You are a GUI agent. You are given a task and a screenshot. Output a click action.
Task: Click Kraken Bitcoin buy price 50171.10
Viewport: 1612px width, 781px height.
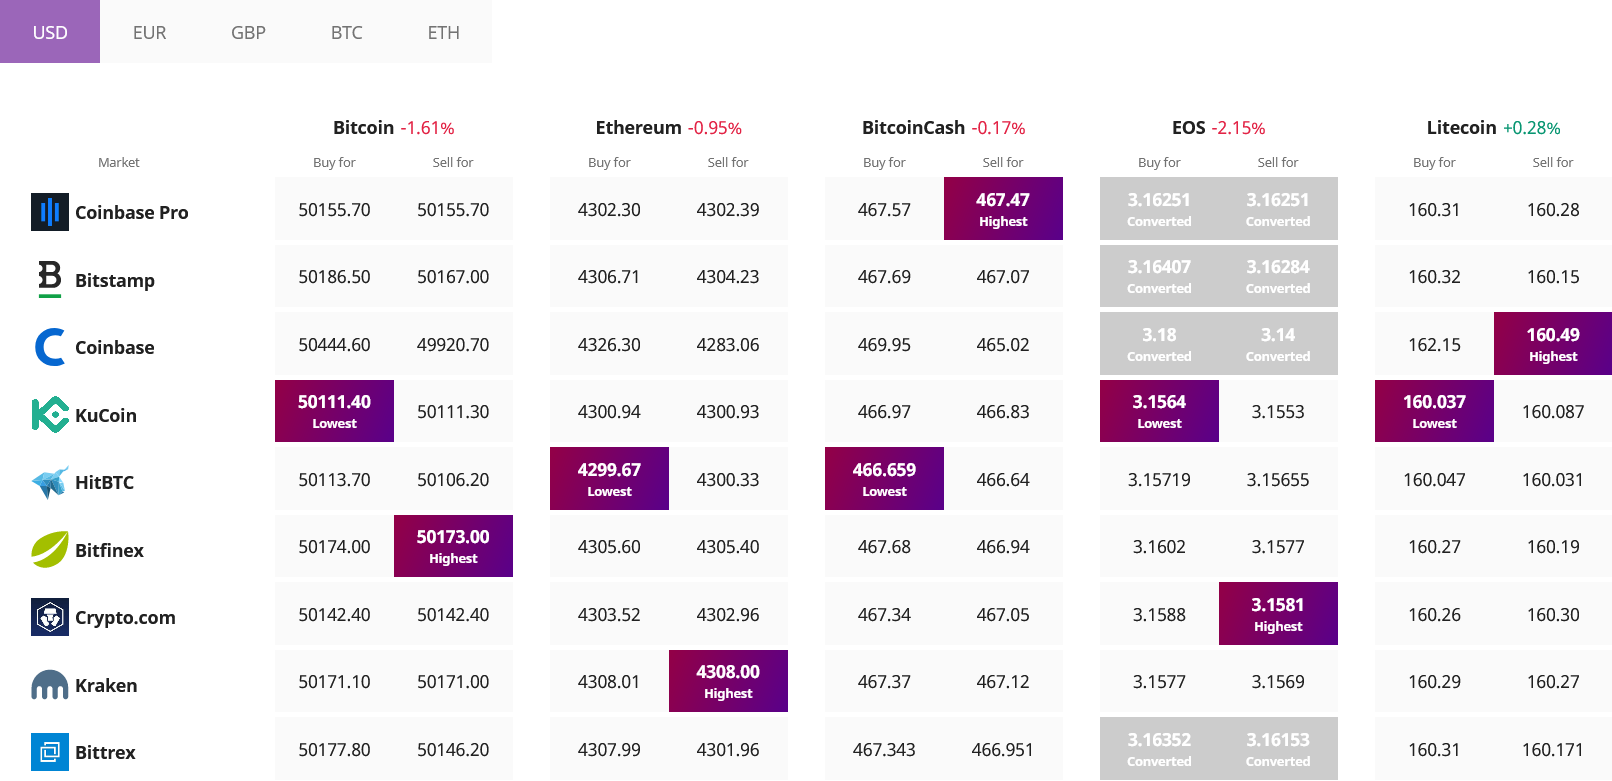(x=334, y=682)
